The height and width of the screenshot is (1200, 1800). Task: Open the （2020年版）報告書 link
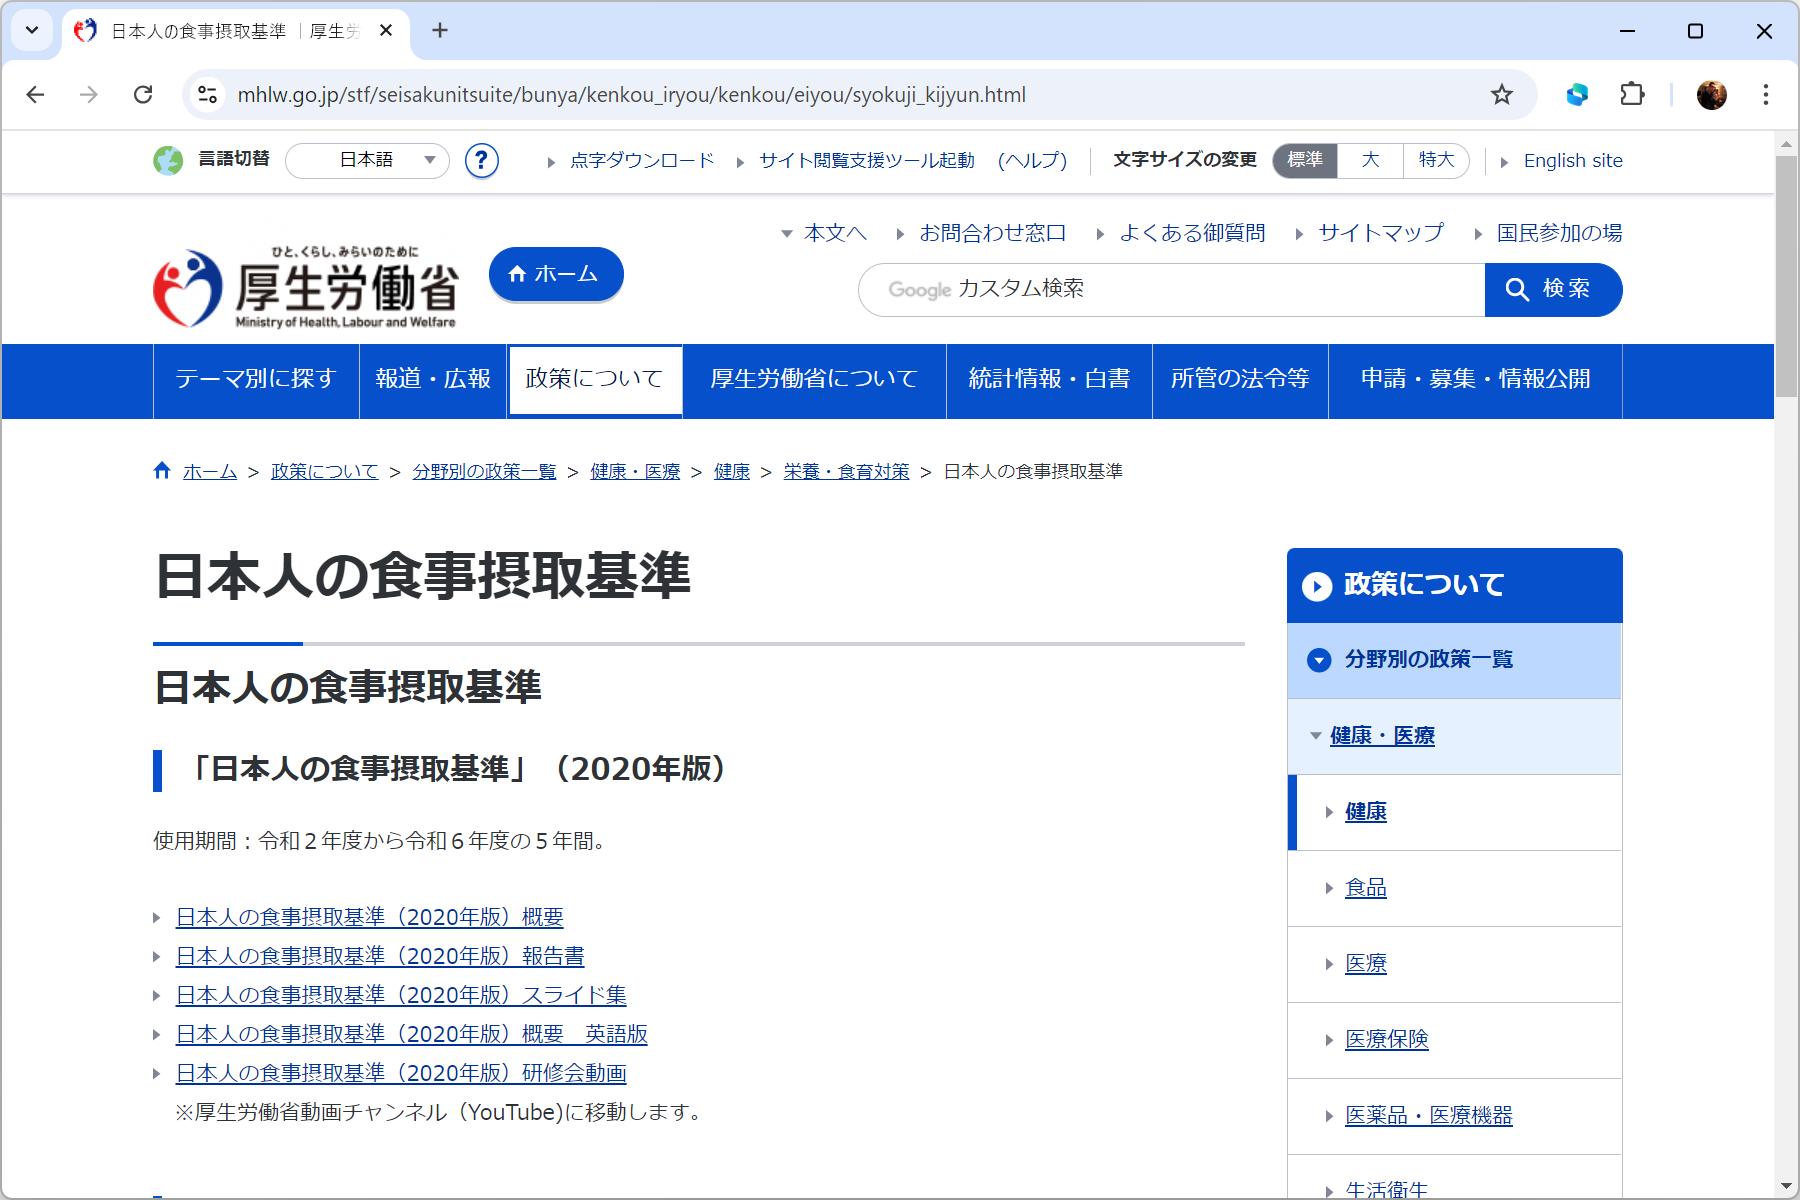point(380,956)
